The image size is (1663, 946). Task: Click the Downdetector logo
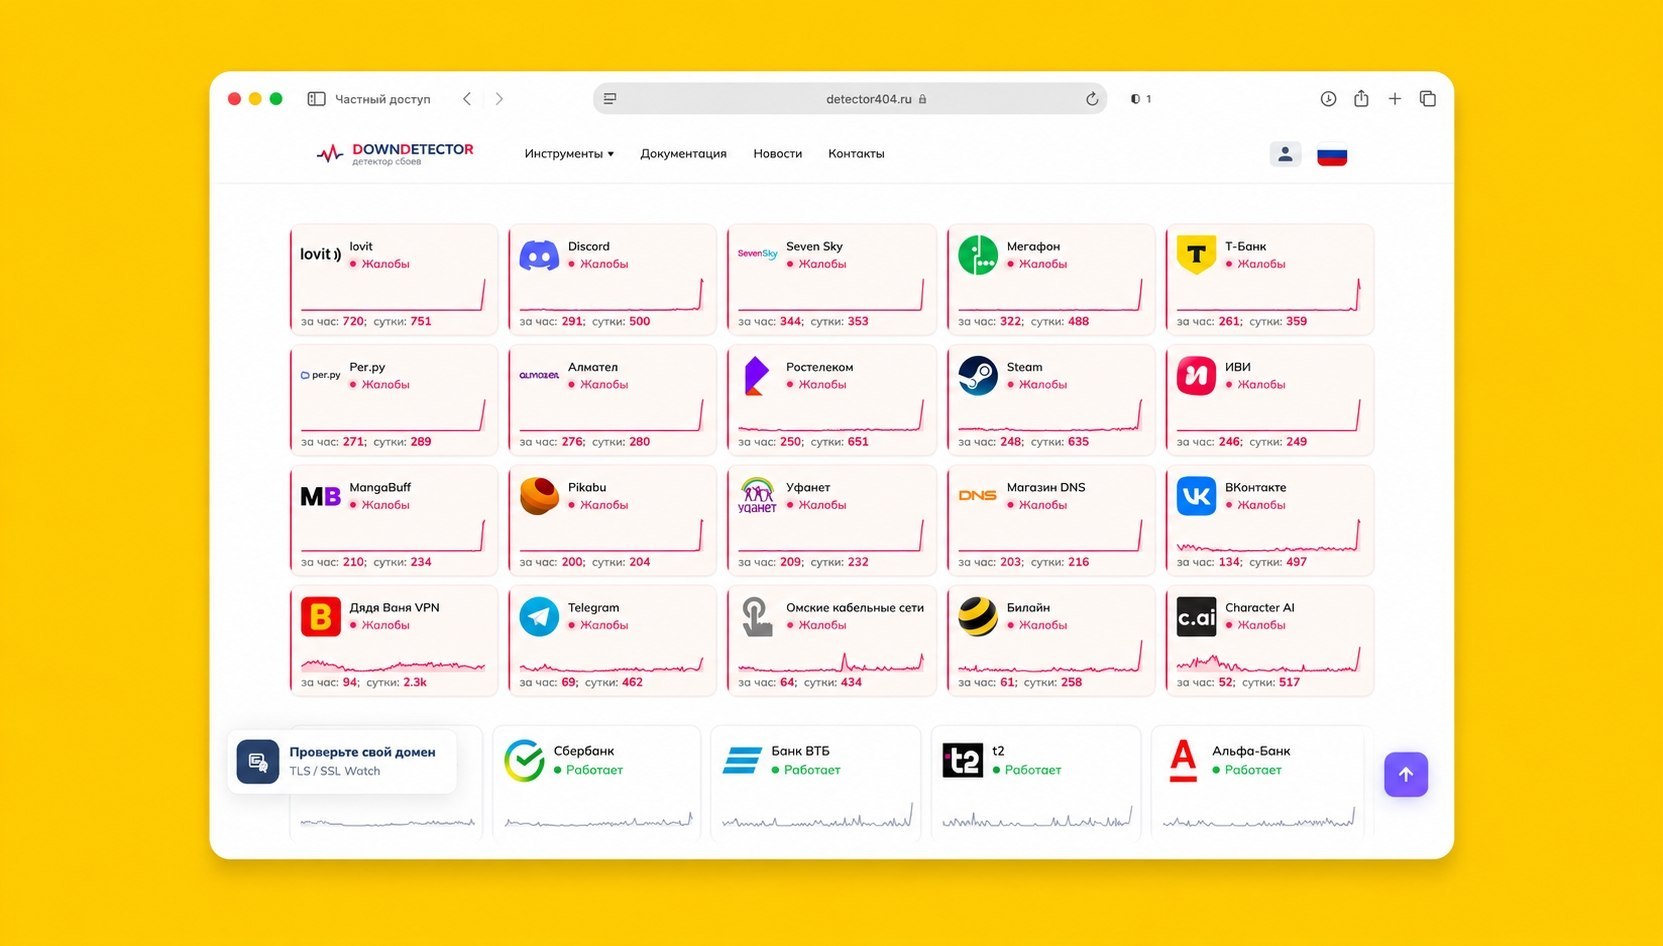(394, 153)
